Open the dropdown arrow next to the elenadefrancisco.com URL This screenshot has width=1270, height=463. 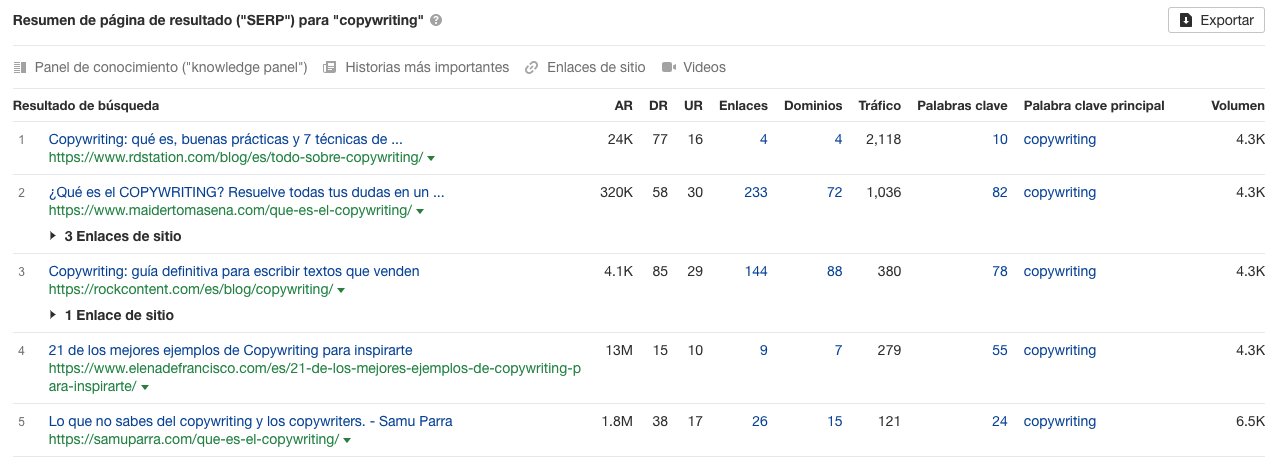coord(145,387)
